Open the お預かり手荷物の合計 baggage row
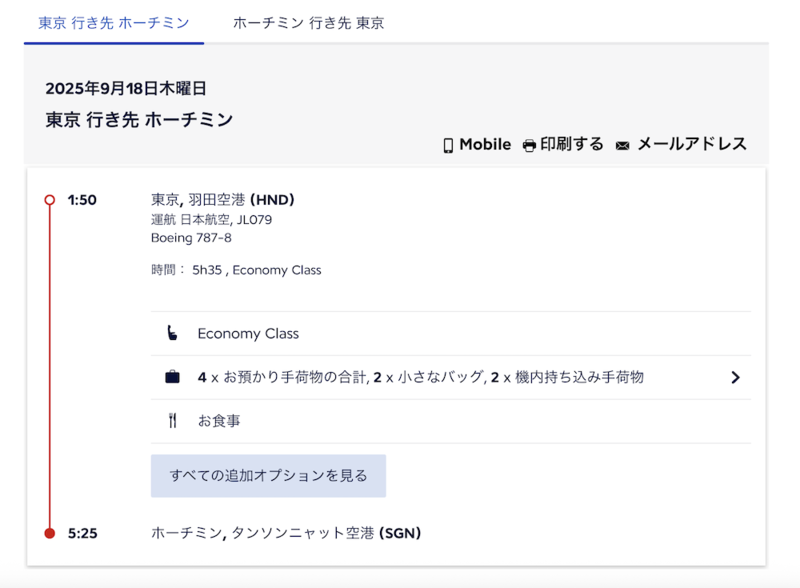 pyautogui.click(x=451, y=377)
